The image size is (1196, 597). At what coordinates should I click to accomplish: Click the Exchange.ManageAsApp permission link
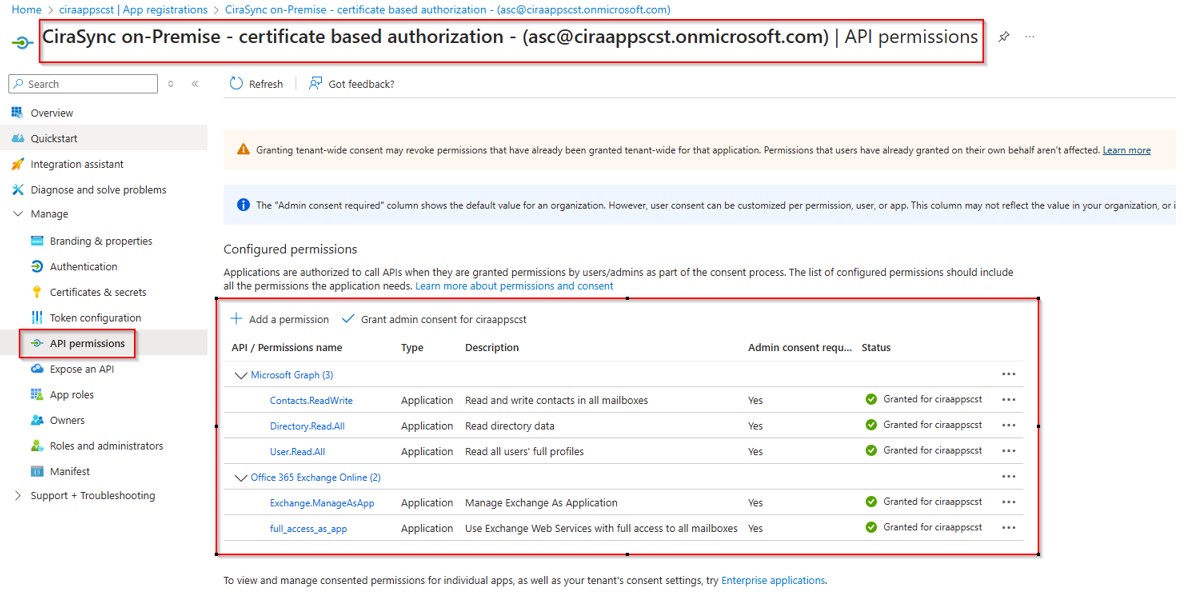click(x=322, y=503)
